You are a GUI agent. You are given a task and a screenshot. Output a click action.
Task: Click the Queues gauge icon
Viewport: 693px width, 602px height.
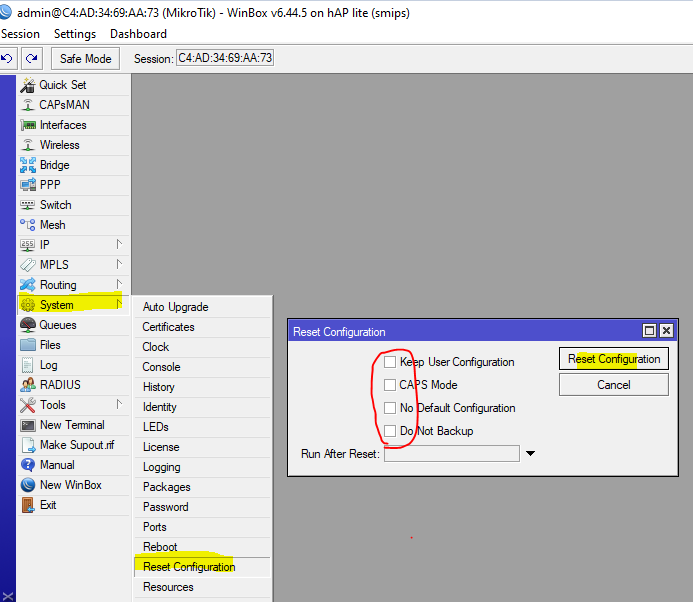pos(27,325)
